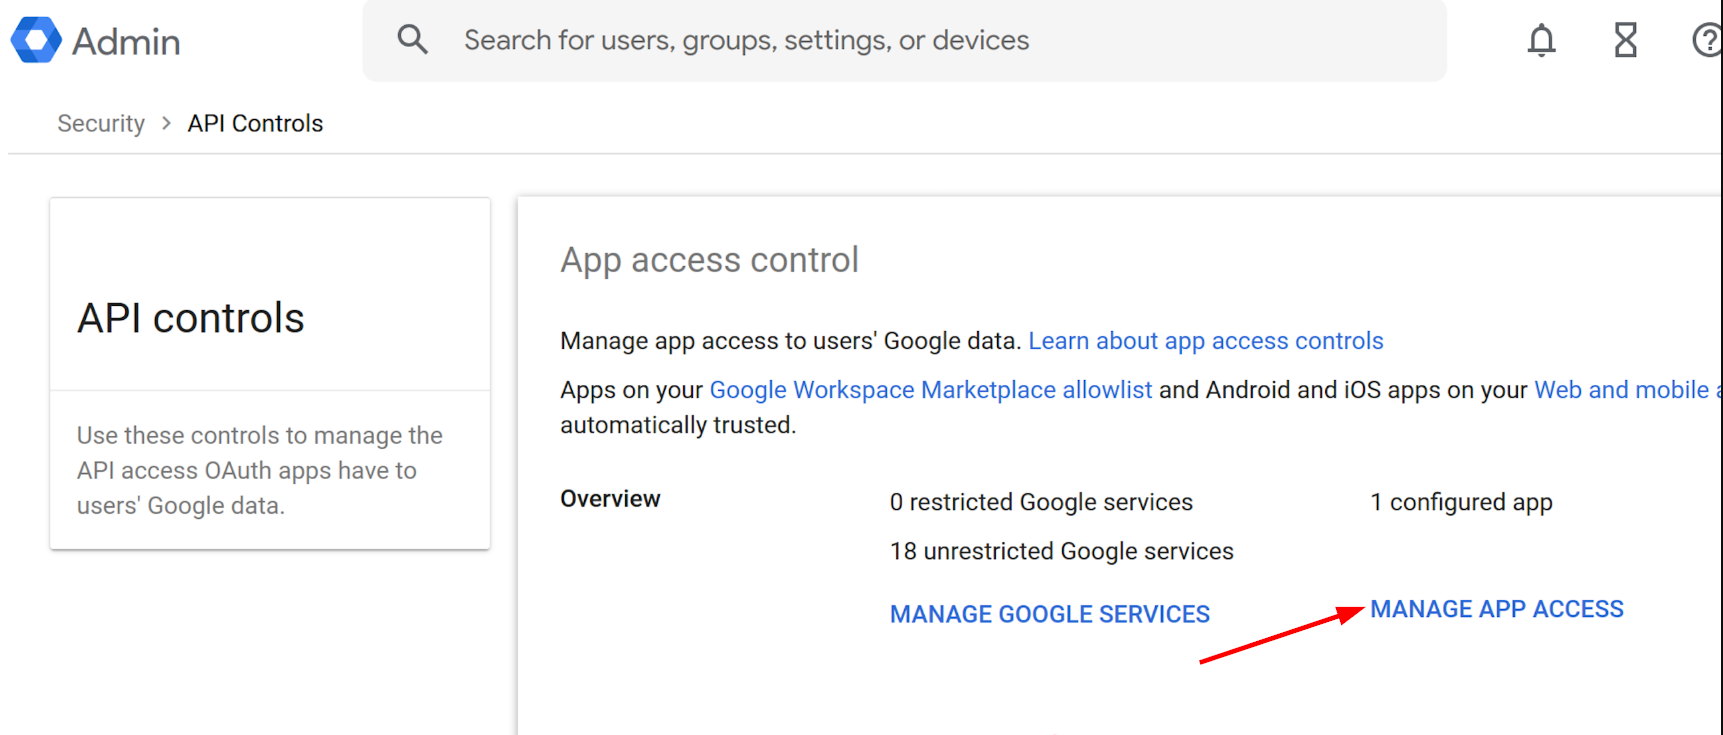Screen dimensions: 1723x735
Task: Click the Google Admin logo icon
Action: (36, 40)
